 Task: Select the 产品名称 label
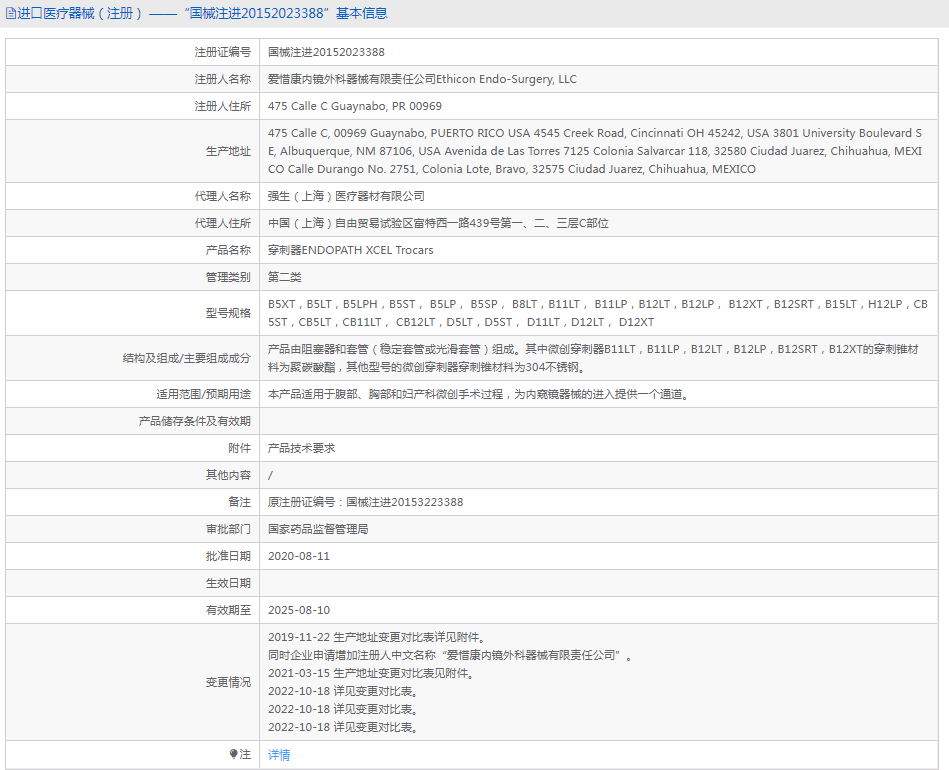point(228,251)
